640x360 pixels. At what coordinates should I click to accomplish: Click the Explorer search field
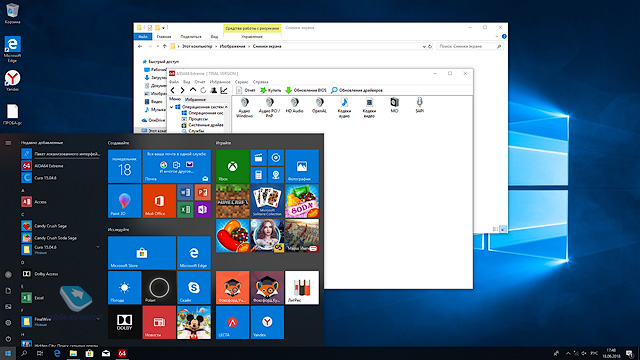(469, 47)
